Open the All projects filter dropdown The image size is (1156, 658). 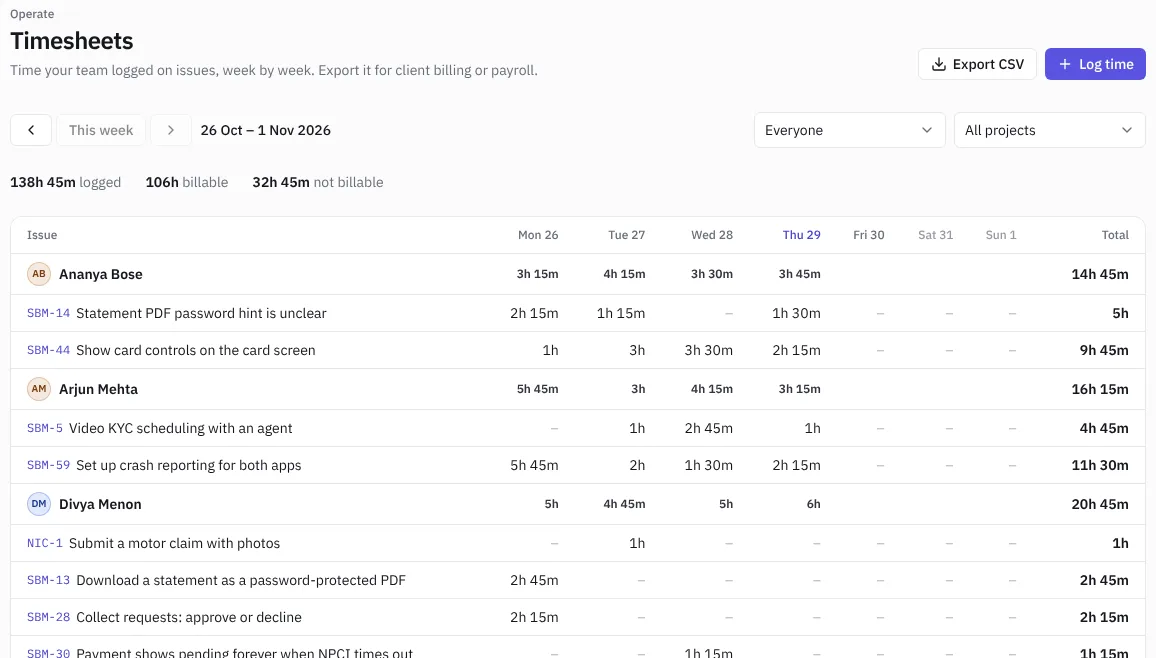(1049, 130)
